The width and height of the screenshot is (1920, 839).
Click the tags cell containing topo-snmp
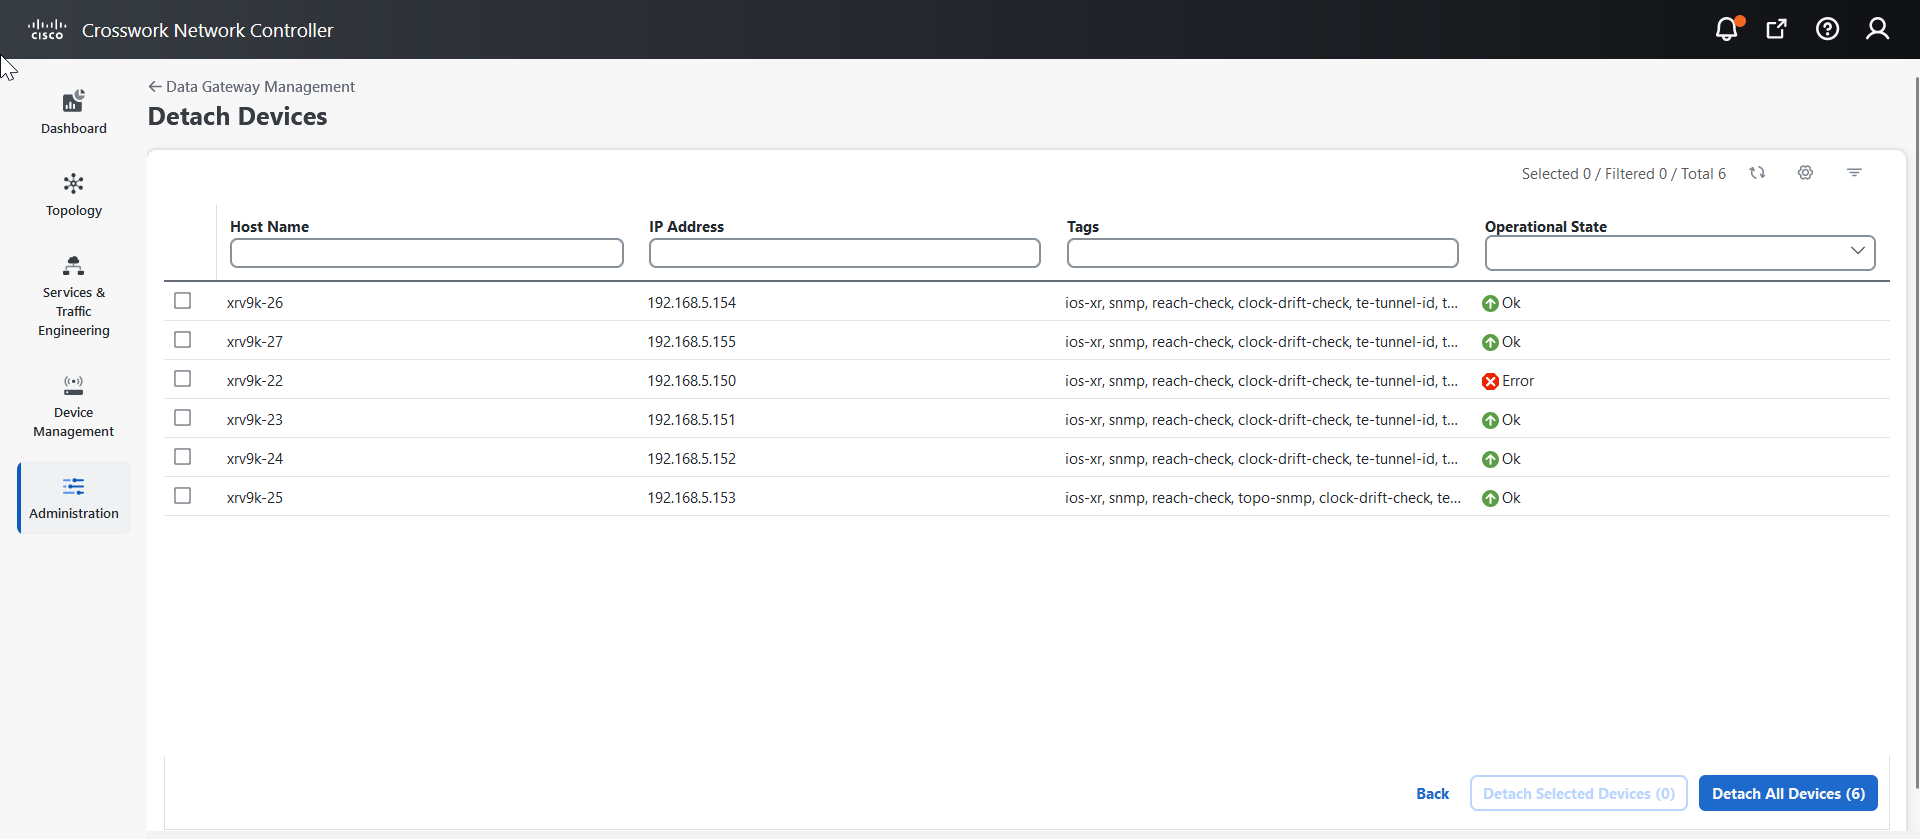[x=1262, y=498]
